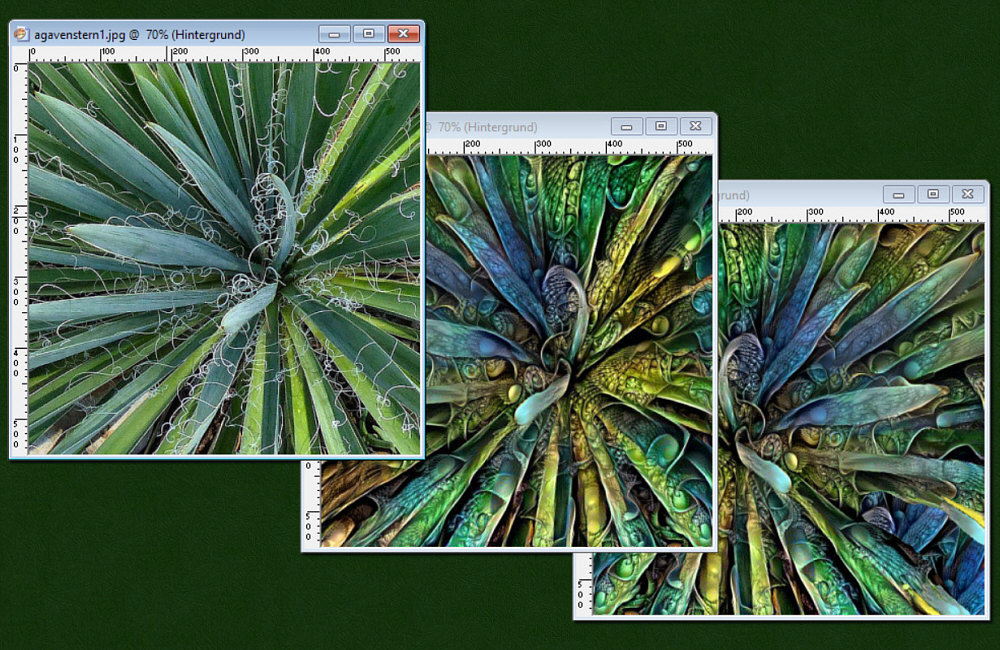1000x650 pixels.
Task: Maximize the rightmost image window
Action: coord(933,194)
